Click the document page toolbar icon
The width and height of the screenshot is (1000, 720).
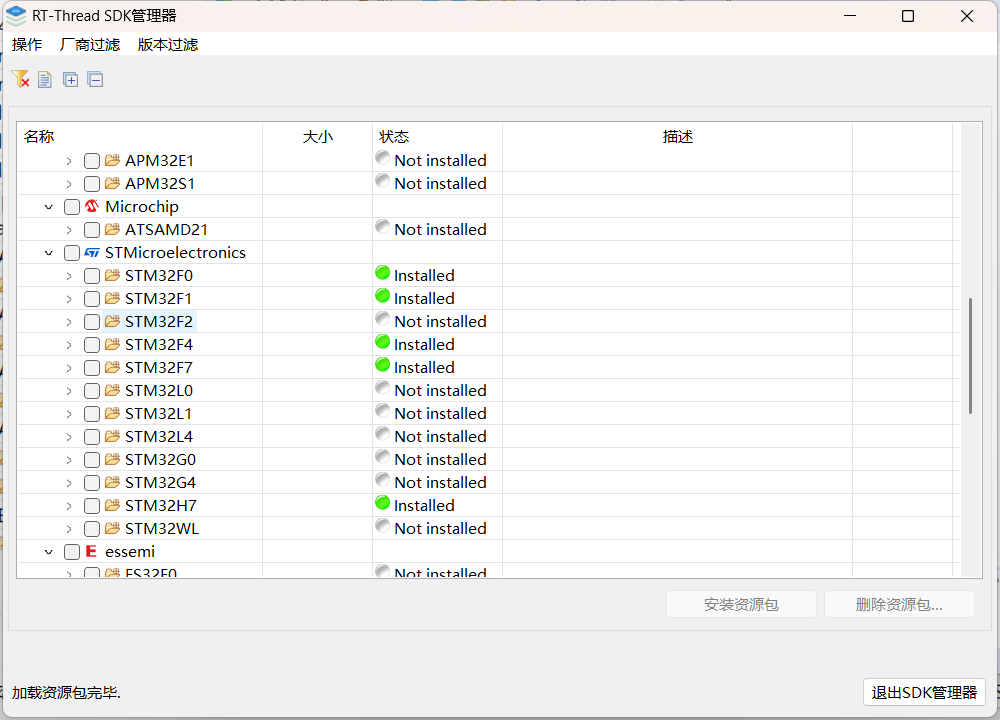click(x=45, y=80)
